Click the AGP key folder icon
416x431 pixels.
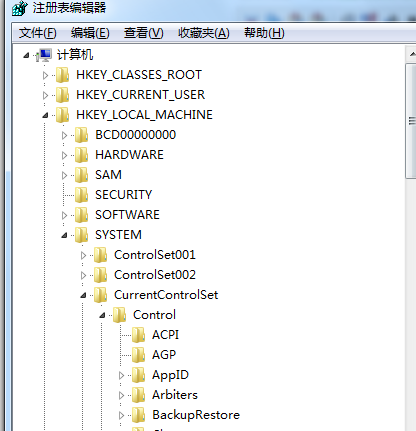pos(138,355)
